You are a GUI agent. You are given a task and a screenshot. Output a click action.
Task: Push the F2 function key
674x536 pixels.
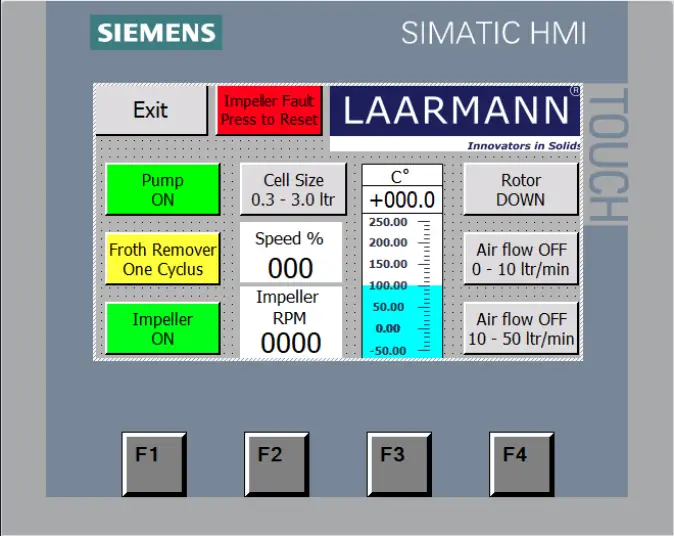277,465
